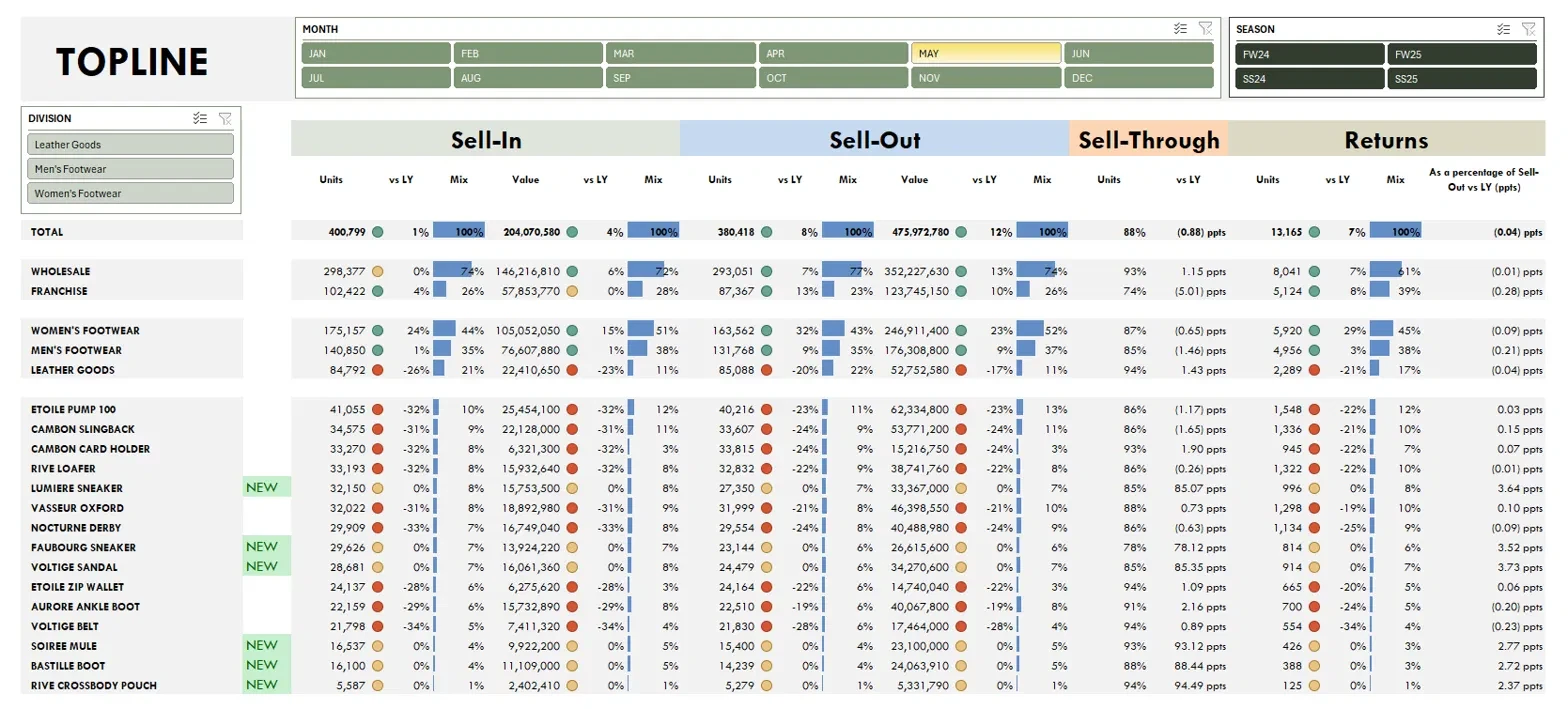Click the Sell-Through section header

coord(1148,139)
